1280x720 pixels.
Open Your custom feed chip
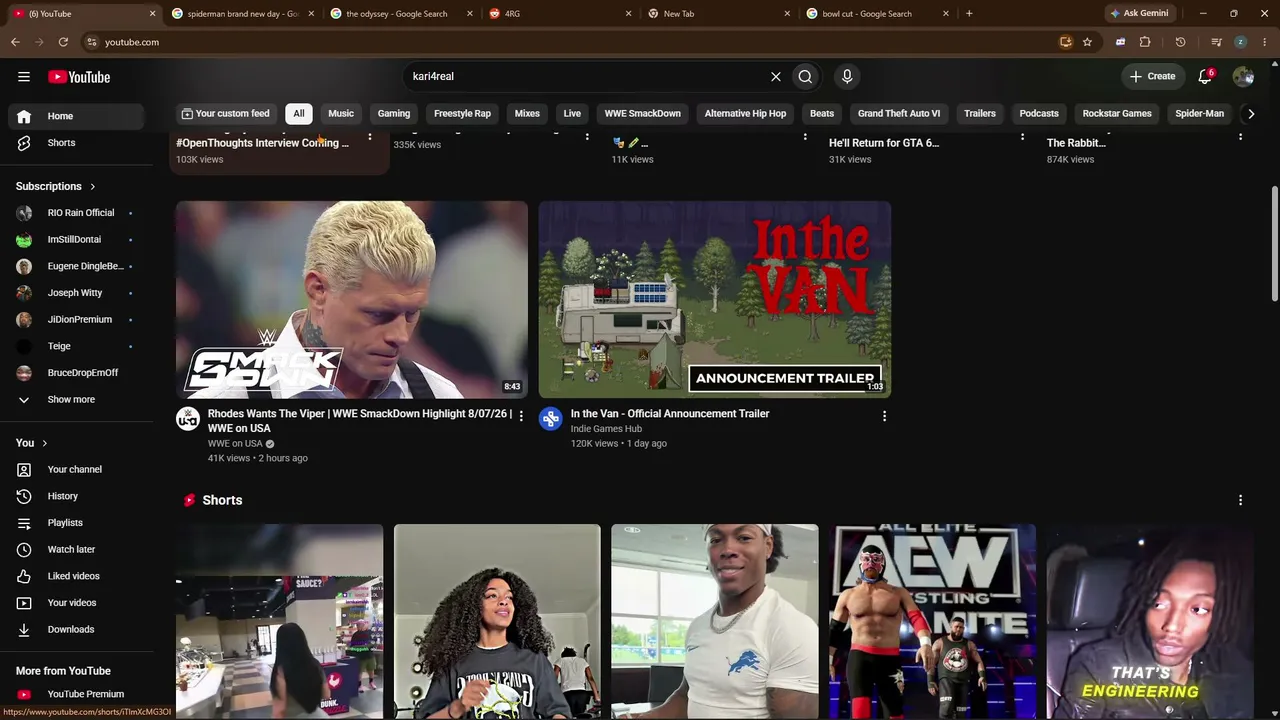point(225,114)
